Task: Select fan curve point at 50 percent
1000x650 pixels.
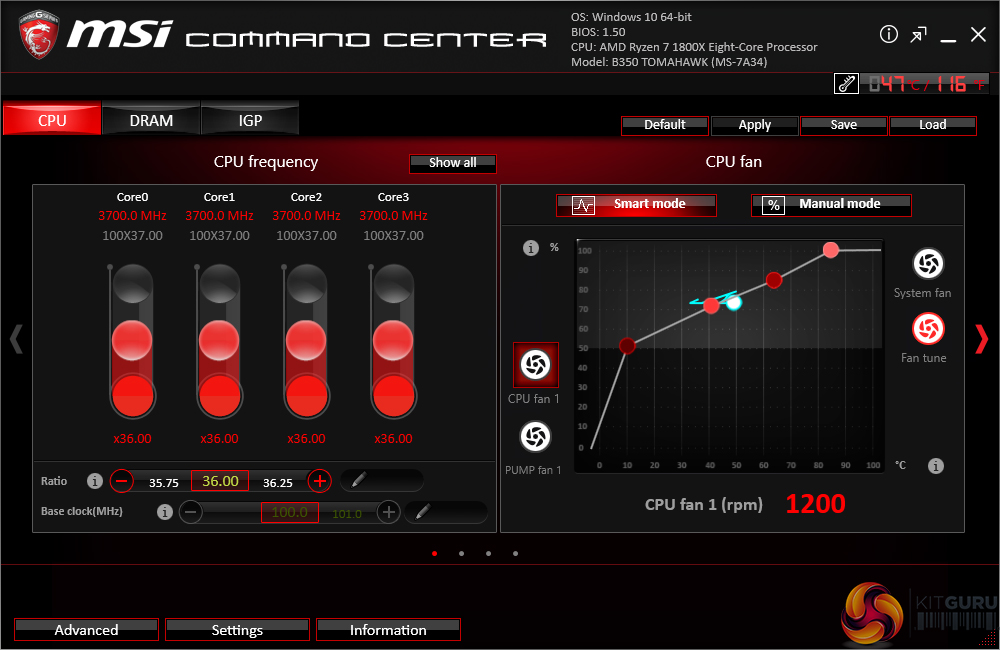Action: pos(627,346)
